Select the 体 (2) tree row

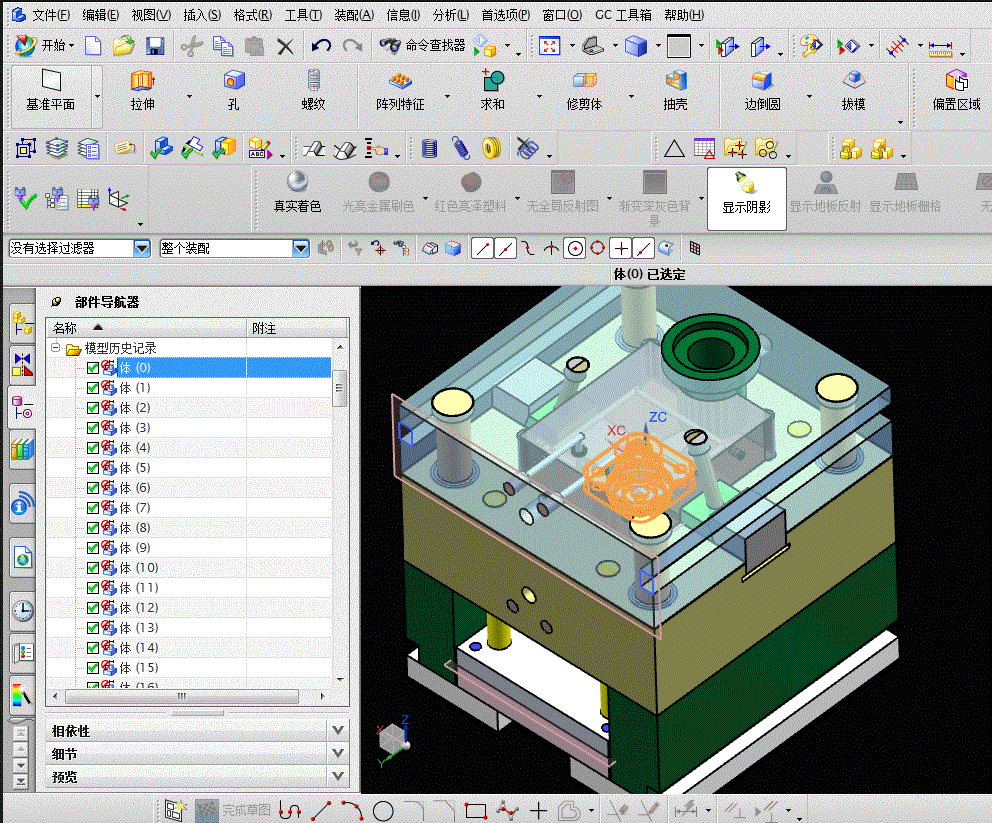[x=189, y=408]
